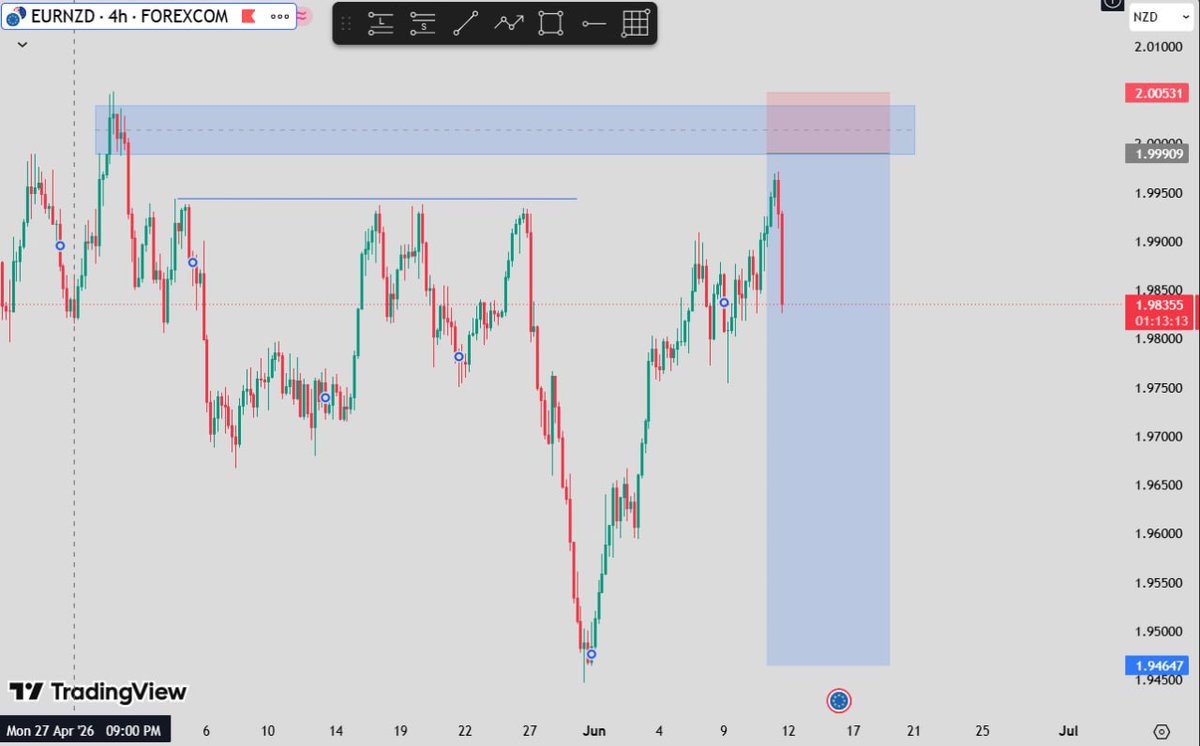Click the blue circle marker near date 9
This screenshot has height=746, width=1200.
click(x=724, y=302)
